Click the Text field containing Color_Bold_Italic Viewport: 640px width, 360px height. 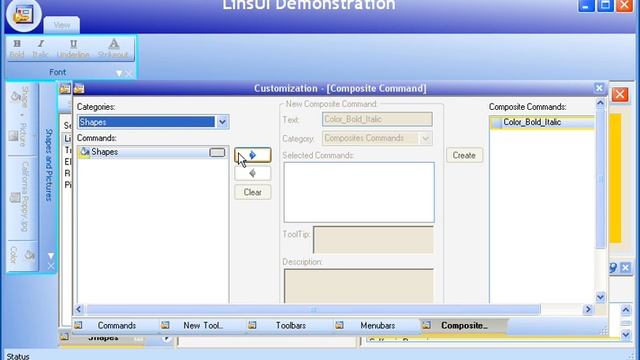[x=377, y=119]
